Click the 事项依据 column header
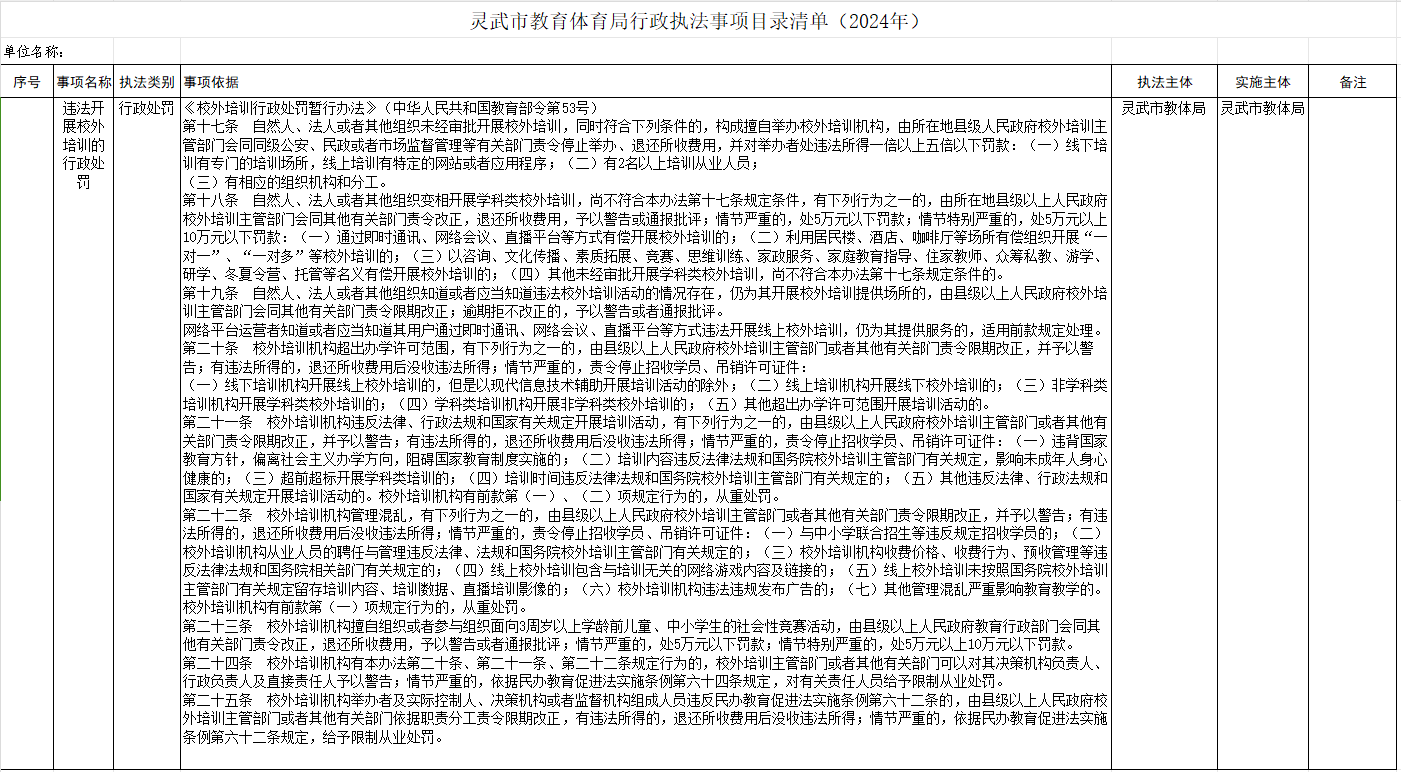This screenshot has width=1401, height=772. click(x=211, y=82)
